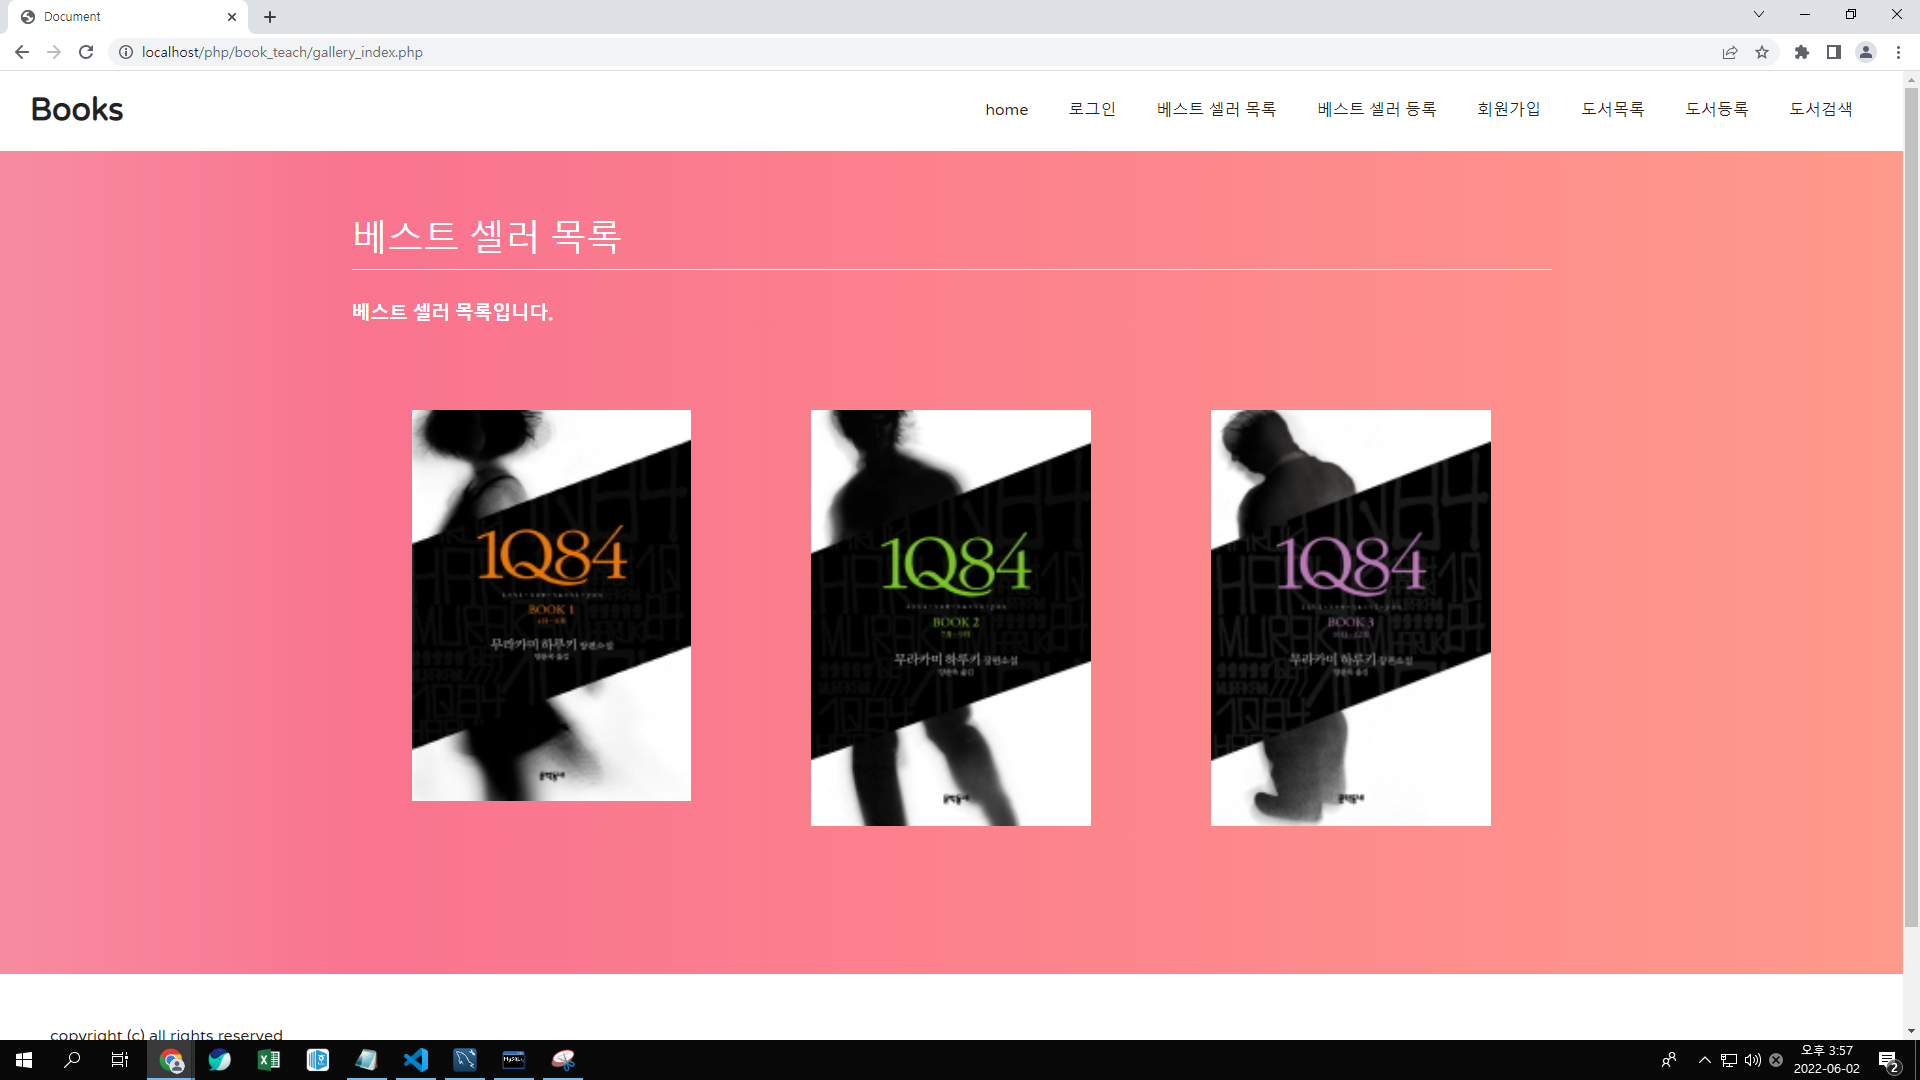Bookmark this page with star icon
Viewport: 1920px width, 1080px height.
(x=1762, y=52)
